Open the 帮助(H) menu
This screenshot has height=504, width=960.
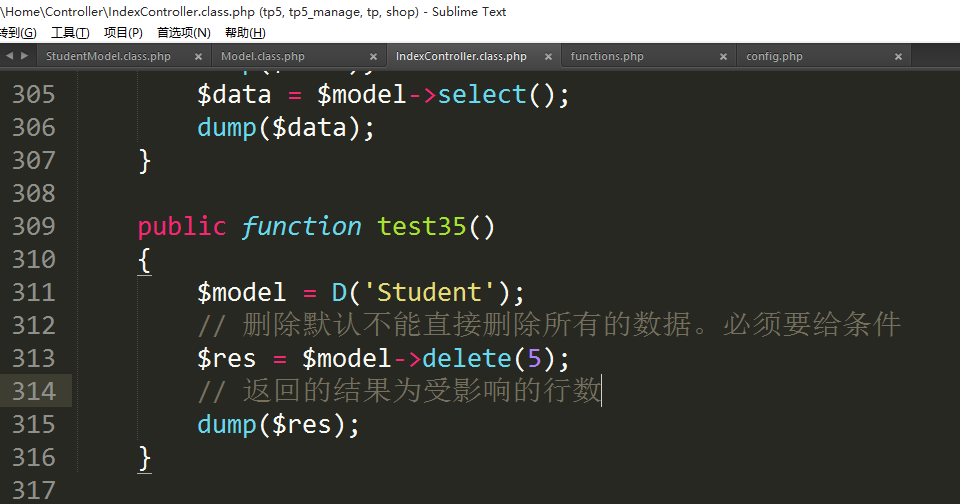point(245,33)
